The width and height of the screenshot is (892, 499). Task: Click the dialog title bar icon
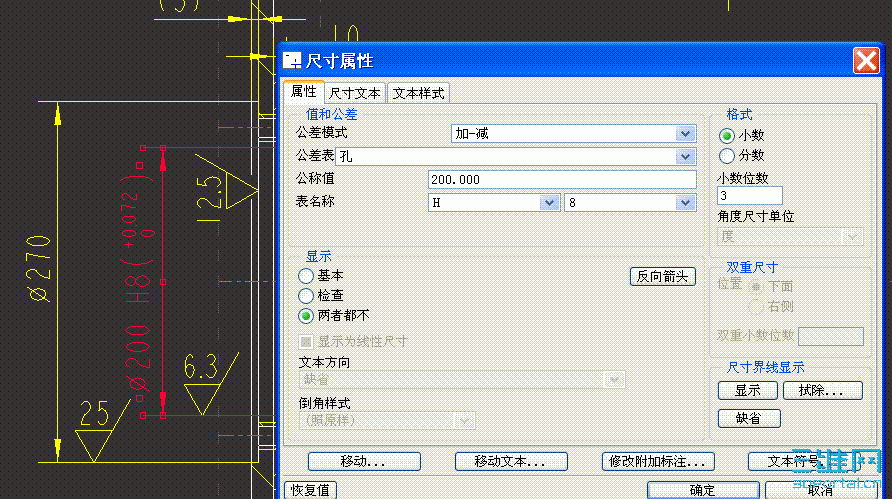pyautogui.click(x=292, y=60)
